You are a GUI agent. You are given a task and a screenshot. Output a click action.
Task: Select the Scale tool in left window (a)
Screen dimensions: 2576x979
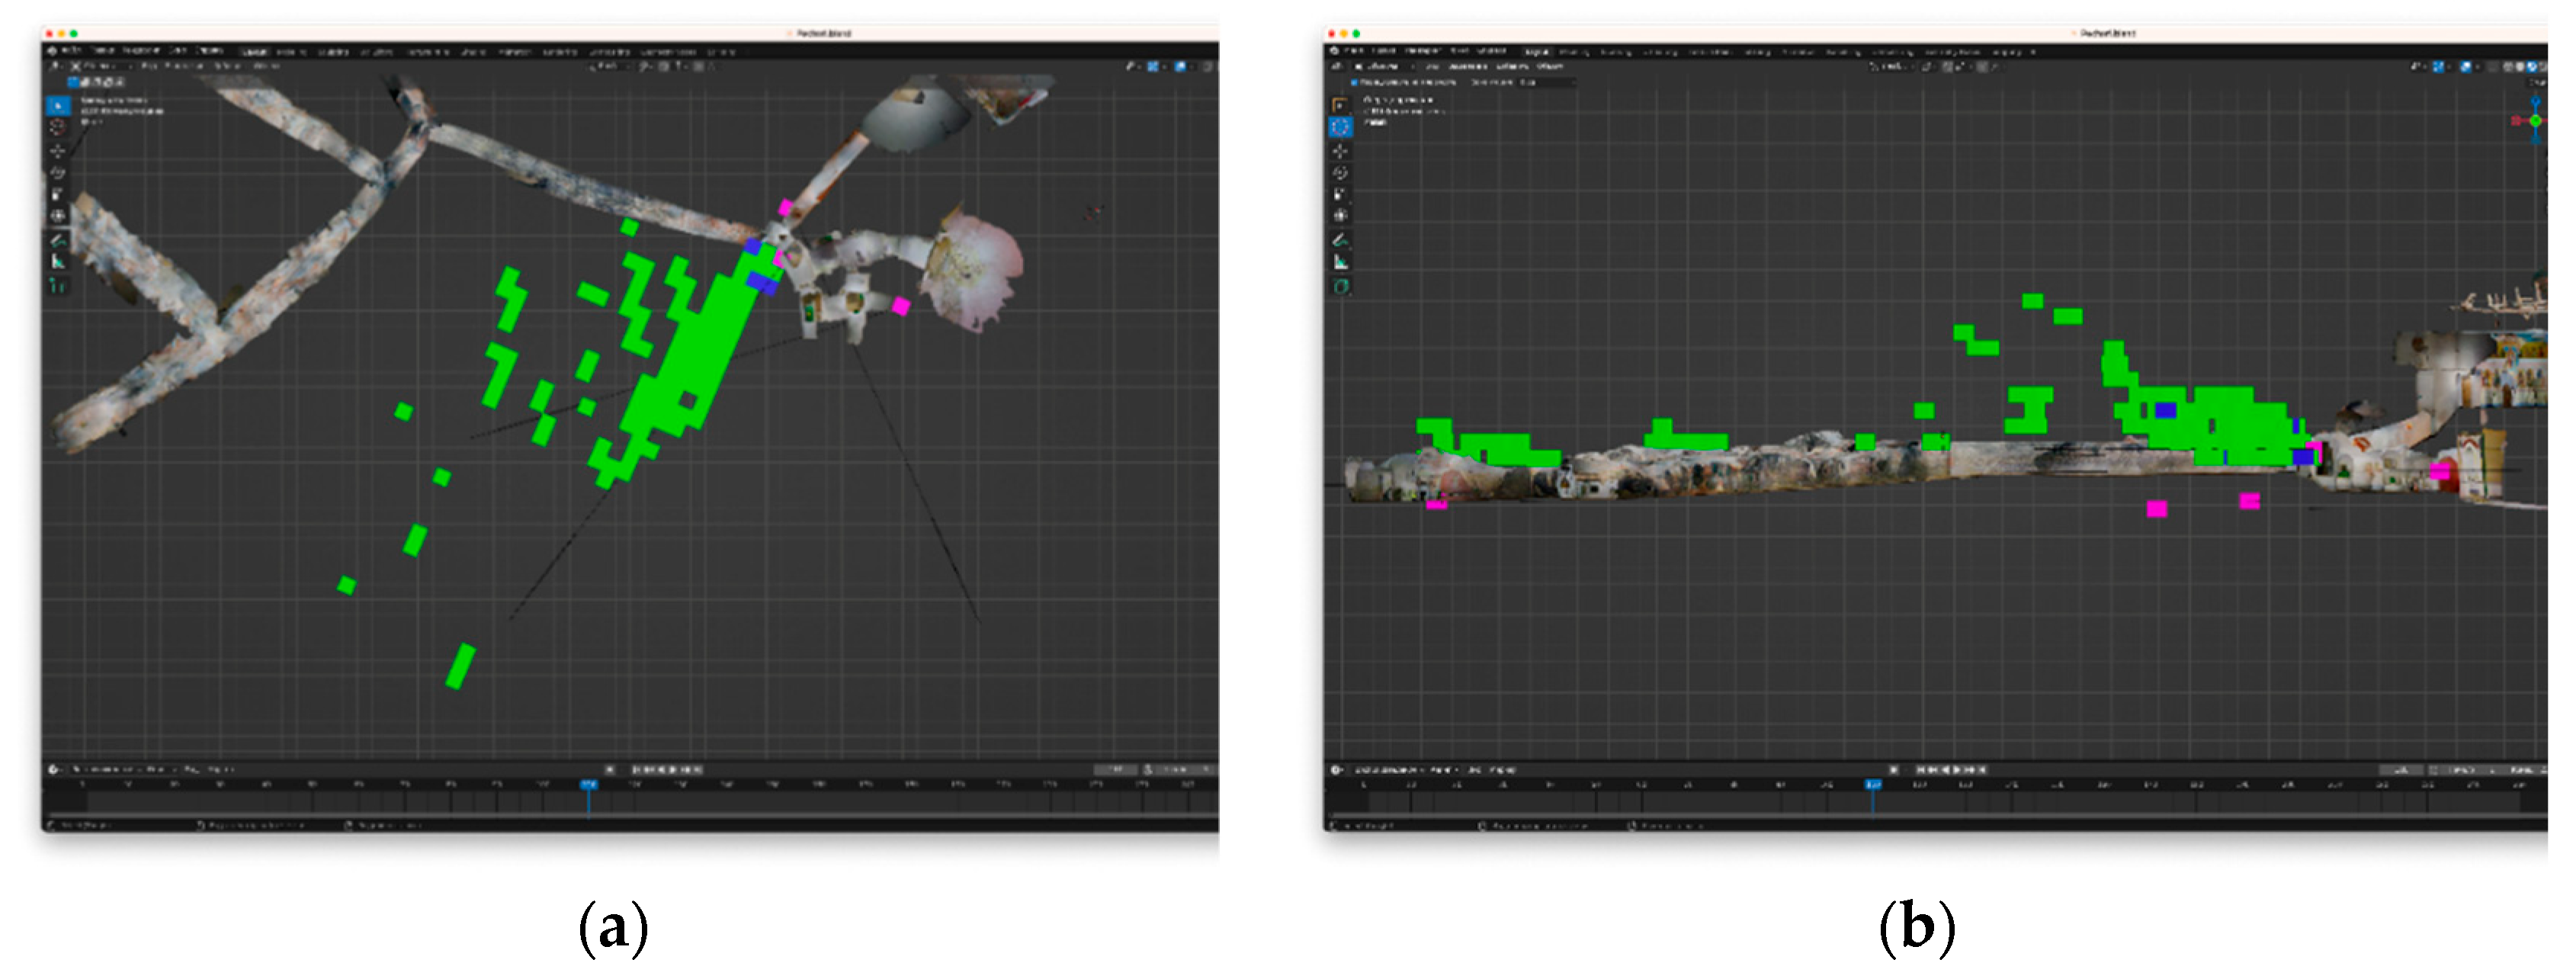[58, 194]
